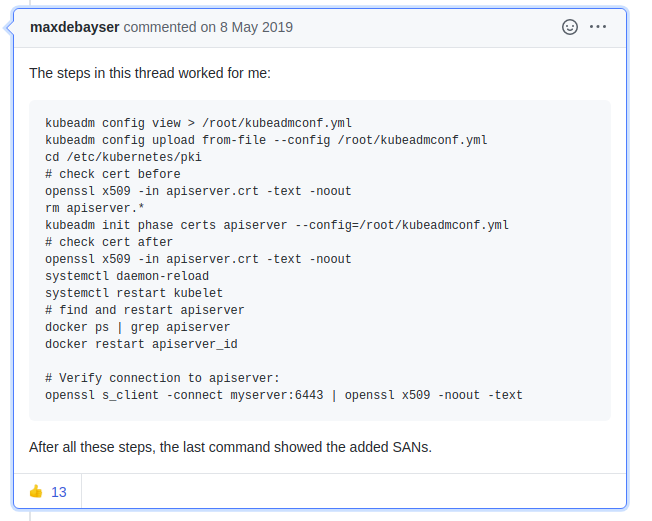
Task: Click the "docker ps | grep apiserver" line
Action: pyautogui.click(x=137, y=327)
